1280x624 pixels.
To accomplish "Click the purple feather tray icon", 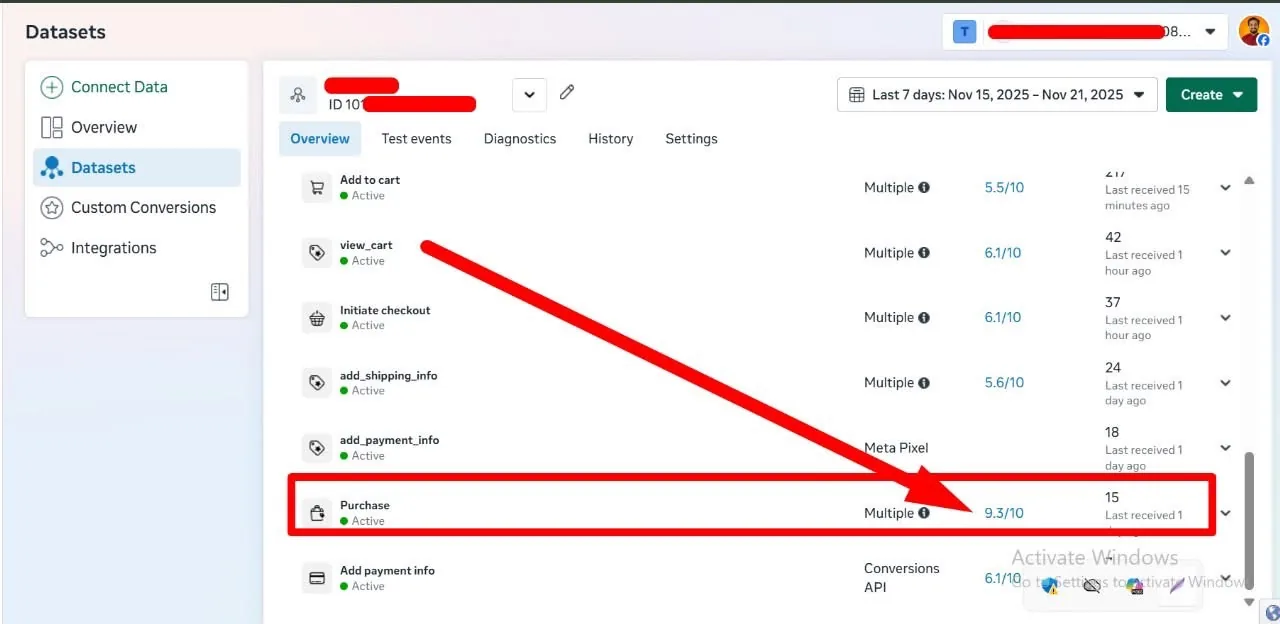I will [x=1177, y=585].
